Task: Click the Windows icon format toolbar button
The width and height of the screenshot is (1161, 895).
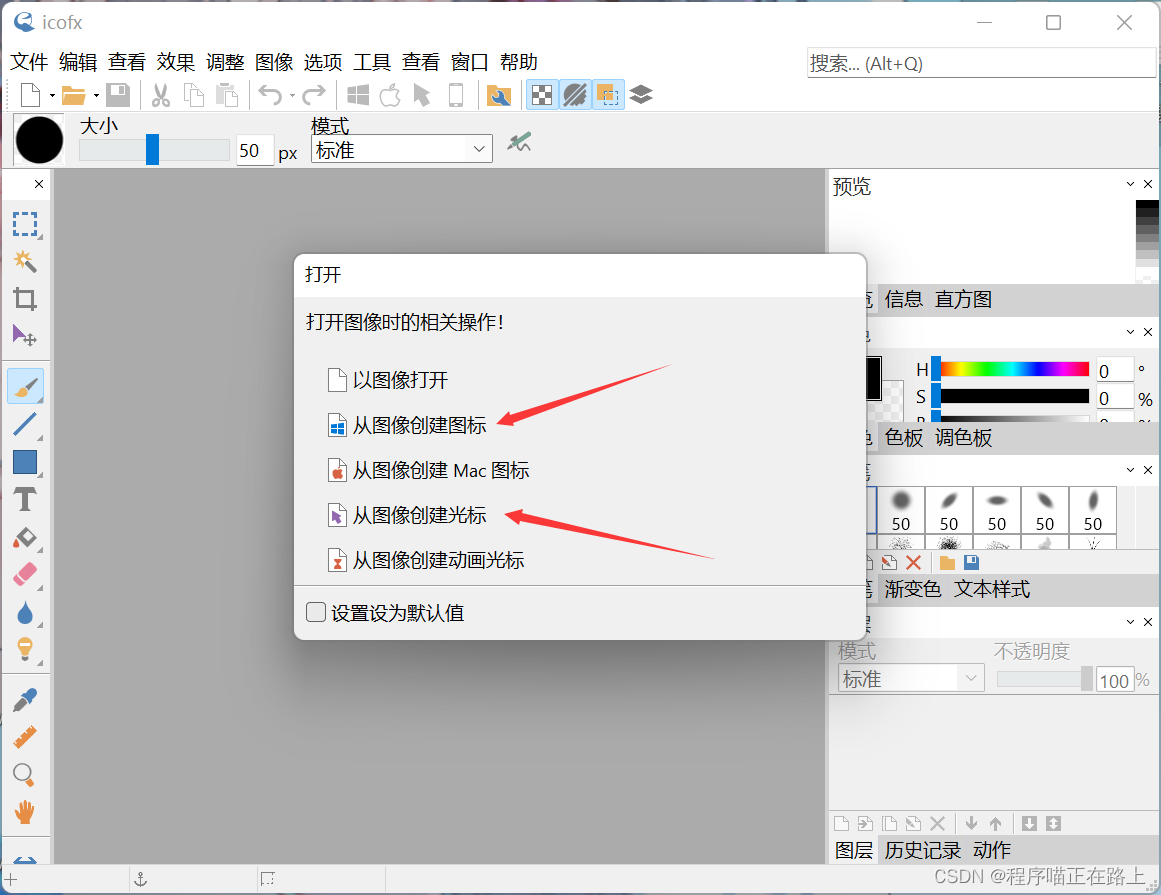Action: tap(357, 94)
